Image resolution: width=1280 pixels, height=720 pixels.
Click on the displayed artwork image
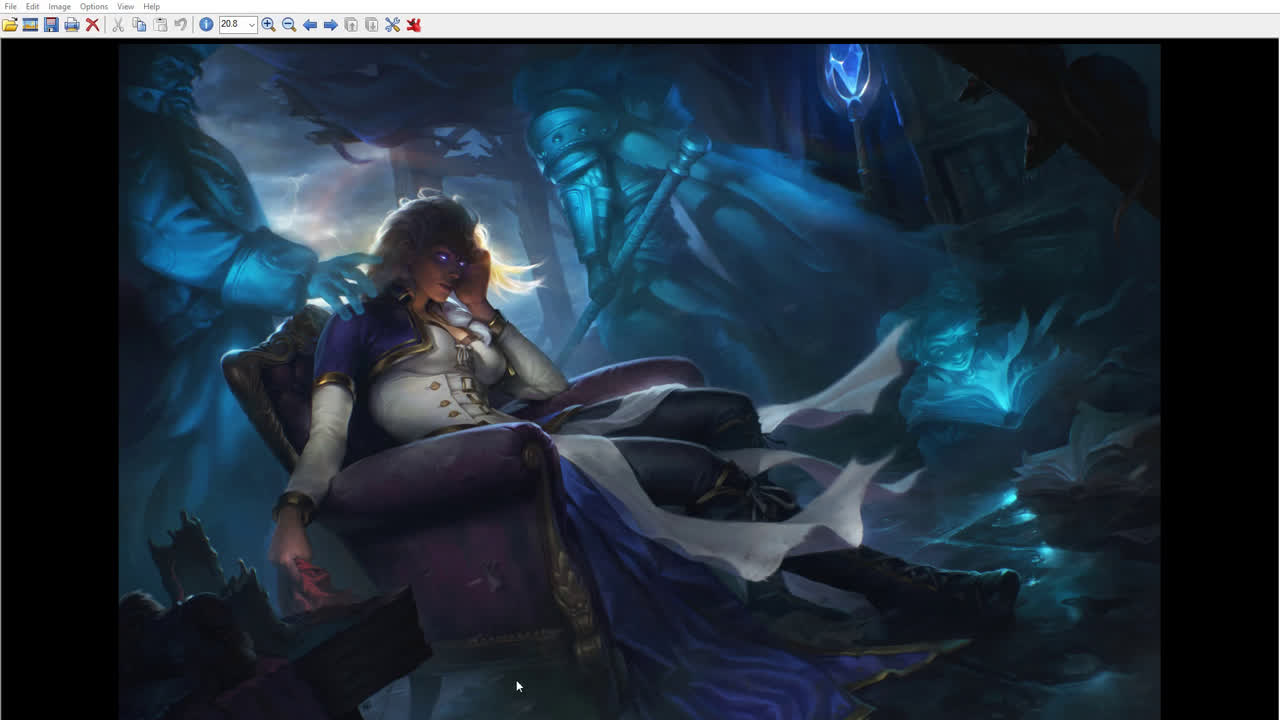[x=640, y=381]
